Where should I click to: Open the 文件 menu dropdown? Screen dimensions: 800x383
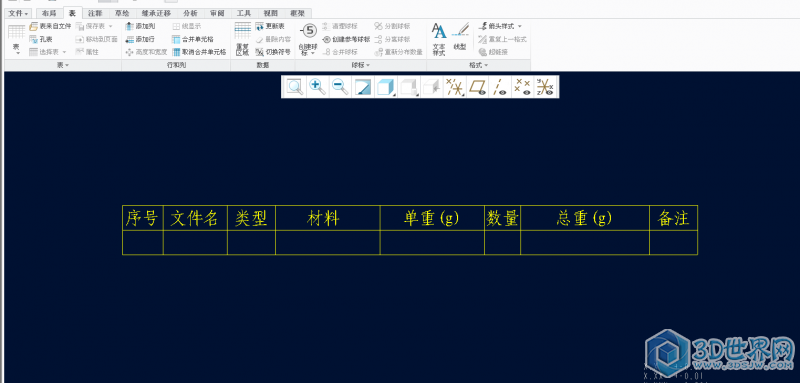pyautogui.click(x=18, y=13)
